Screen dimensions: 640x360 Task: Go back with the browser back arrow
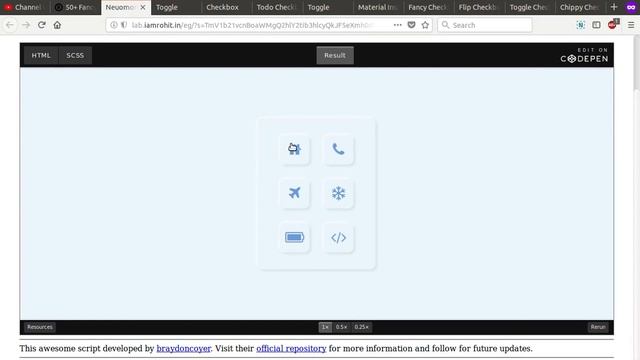coord(10,25)
